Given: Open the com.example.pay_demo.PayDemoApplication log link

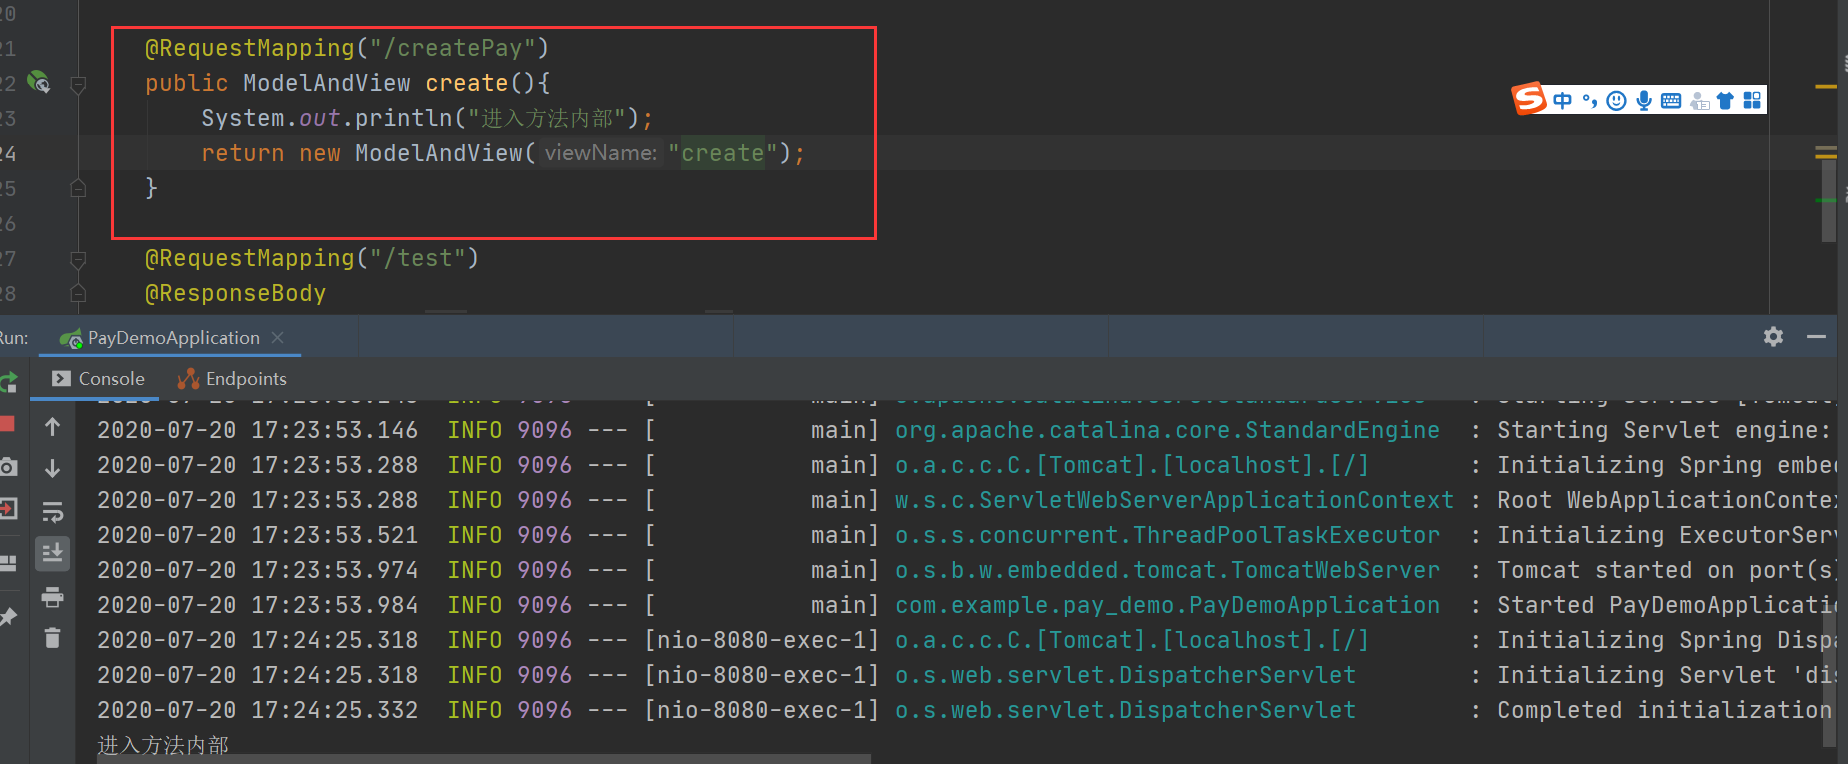Looking at the screenshot, I should 1167,605.
